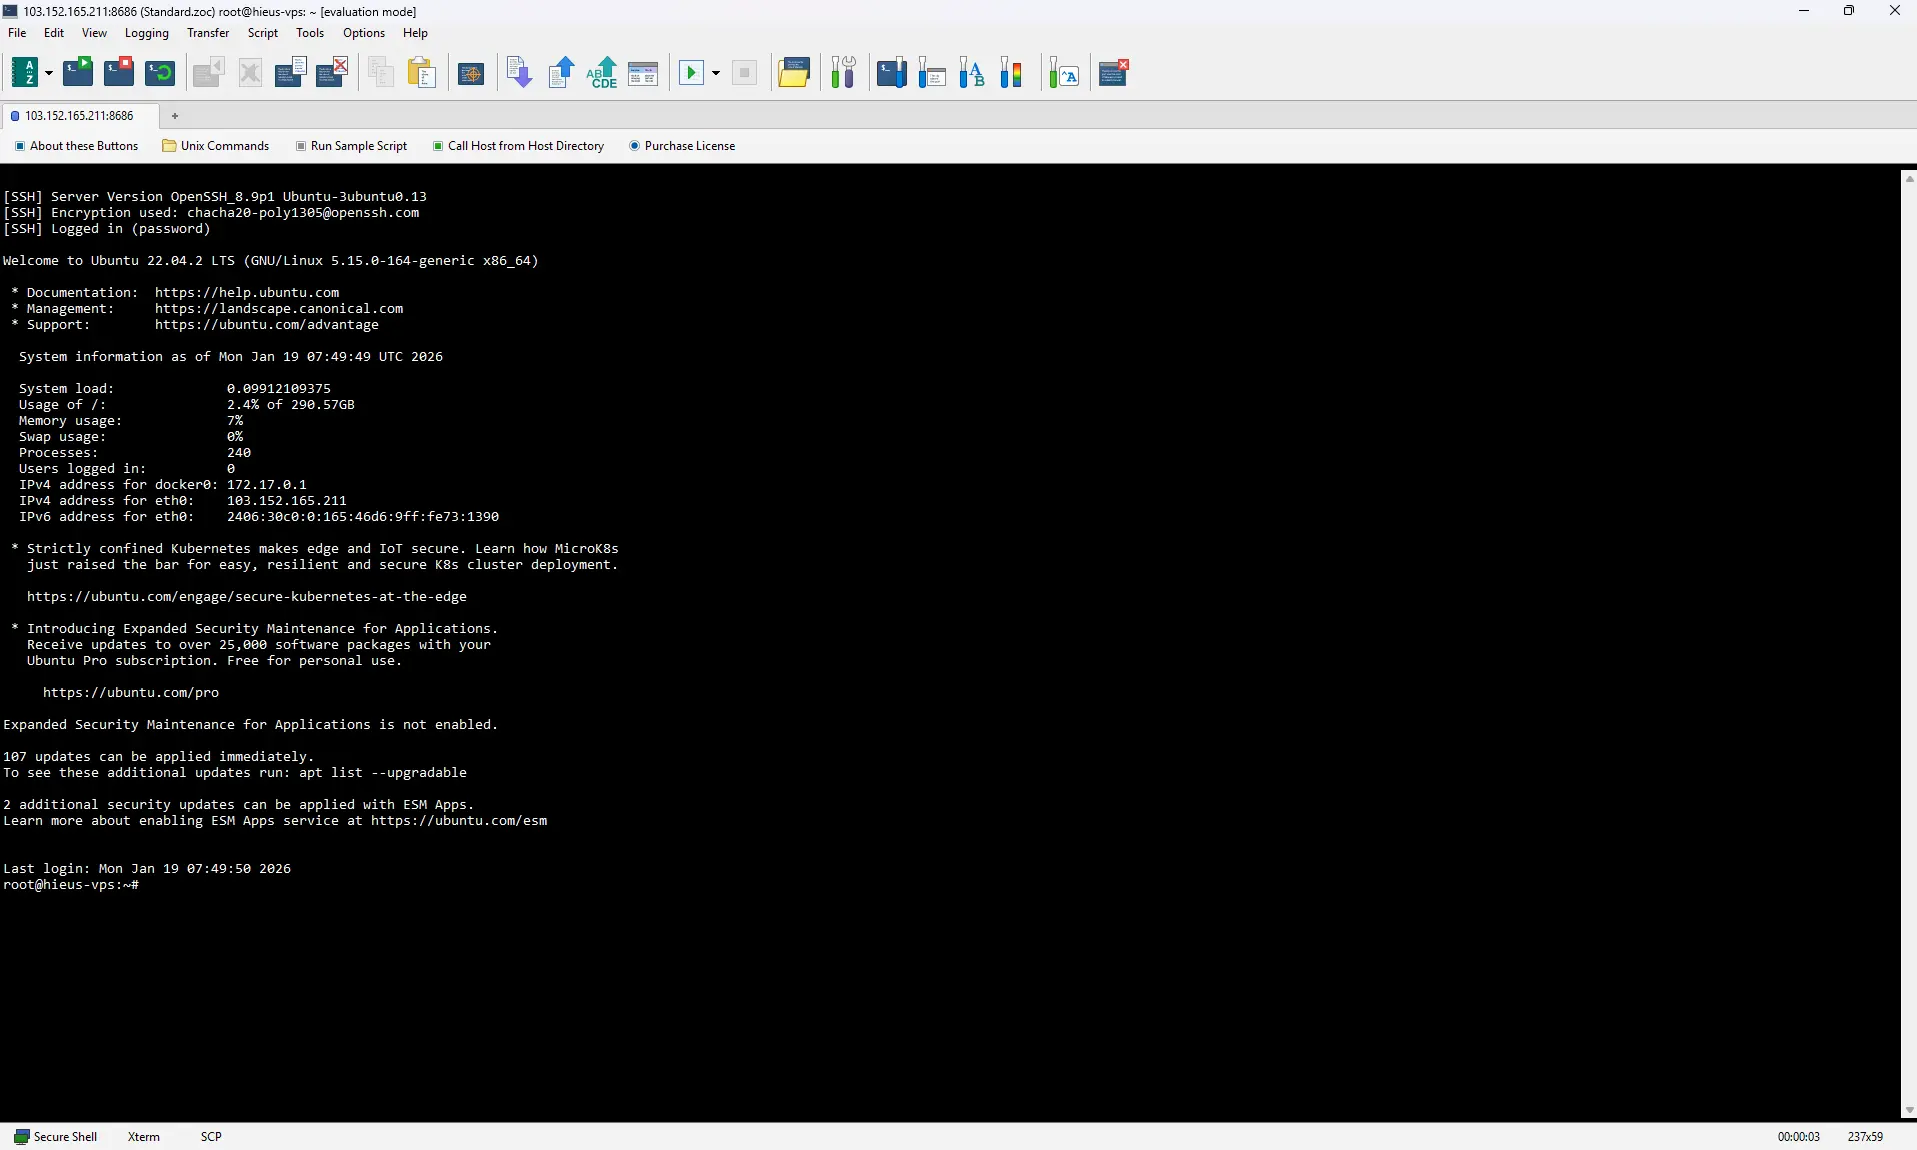Click the https://ubuntu.com/esm URL
Screen dimensions: 1917x1150
(459, 821)
